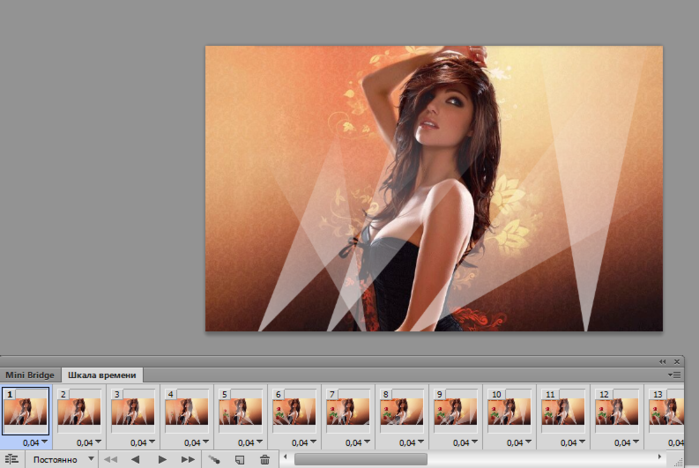The height and width of the screenshot is (468, 699).
Task: Open frame 9 delay time dropdown
Action: coord(465,443)
